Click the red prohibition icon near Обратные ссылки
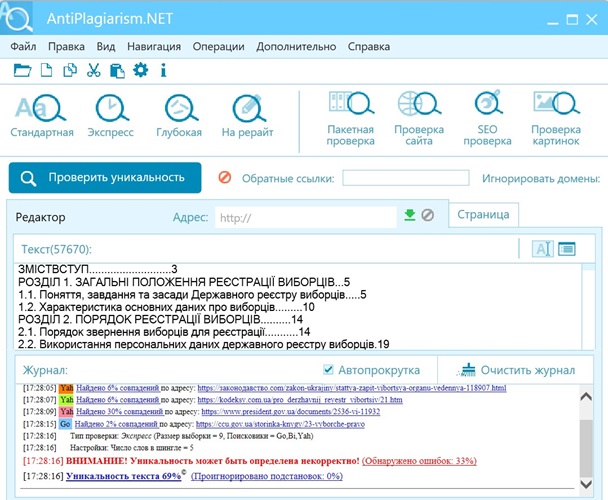The image size is (608, 500). pyautogui.click(x=225, y=178)
